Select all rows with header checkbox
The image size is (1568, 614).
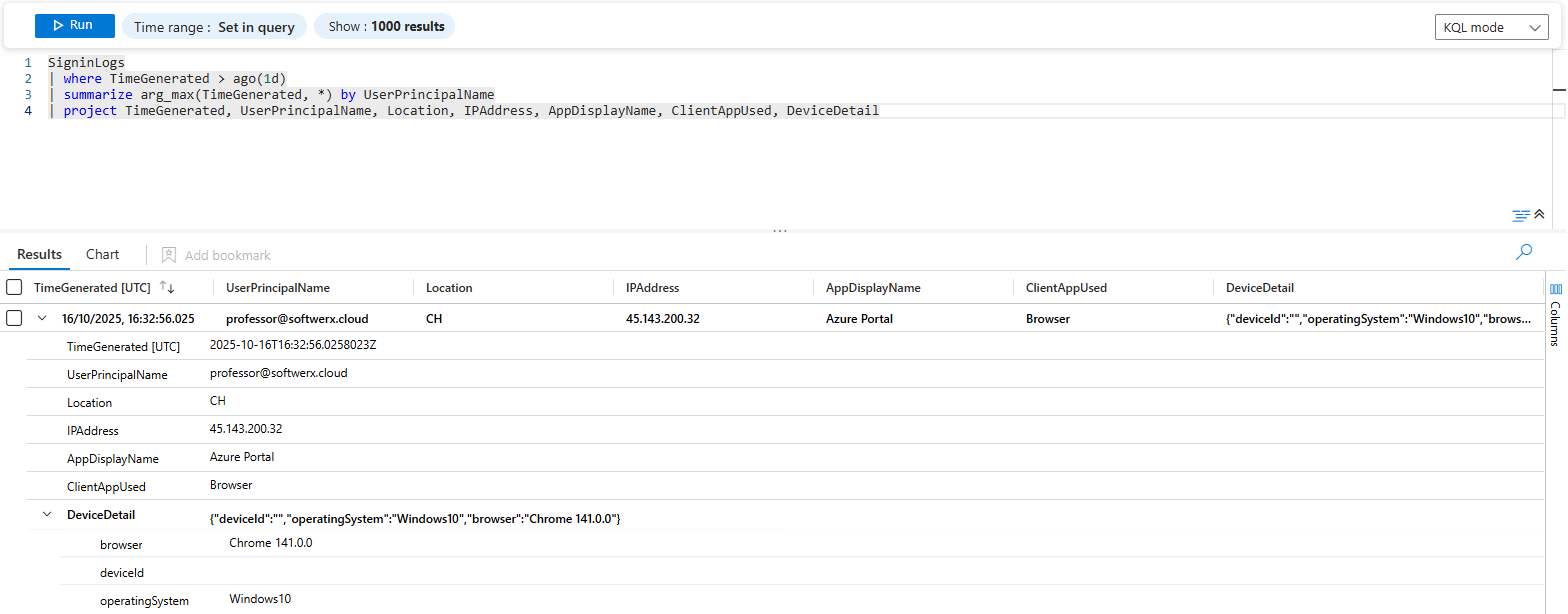pos(14,288)
